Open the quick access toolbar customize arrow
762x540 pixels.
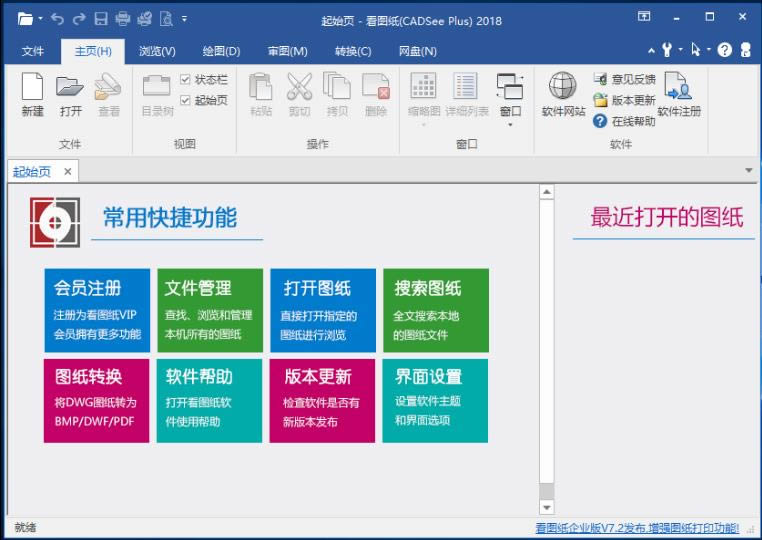tap(184, 19)
